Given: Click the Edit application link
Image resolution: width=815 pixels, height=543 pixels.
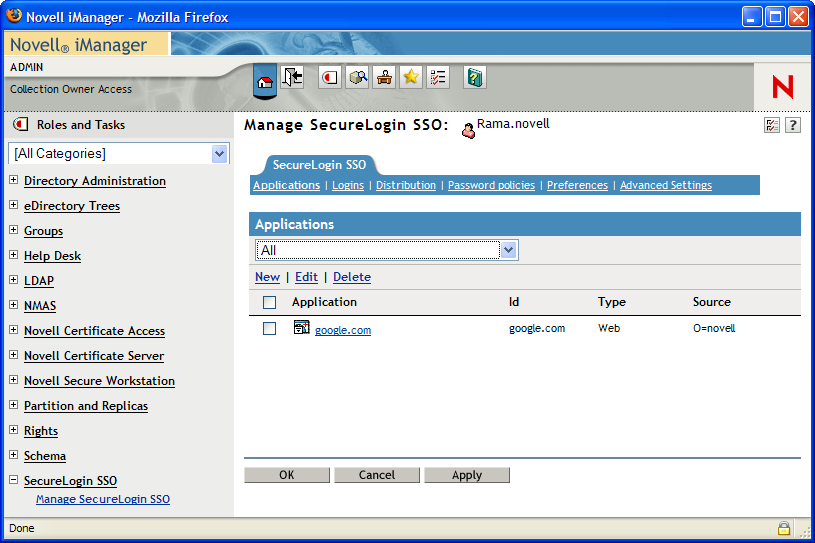Looking at the screenshot, I should pyautogui.click(x=306, y=277).
